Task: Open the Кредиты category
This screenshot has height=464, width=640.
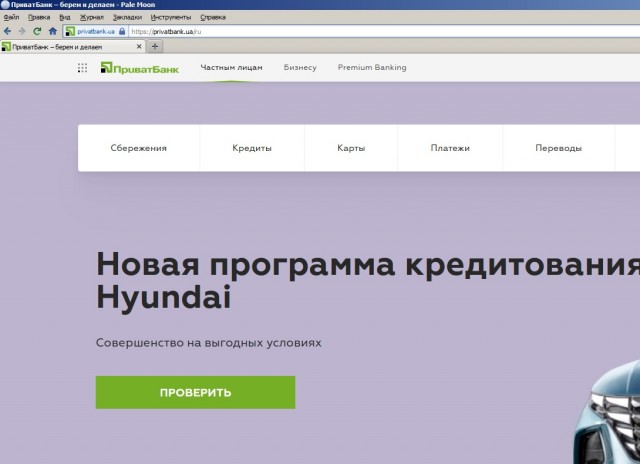Action: click(x=252, y=148)
